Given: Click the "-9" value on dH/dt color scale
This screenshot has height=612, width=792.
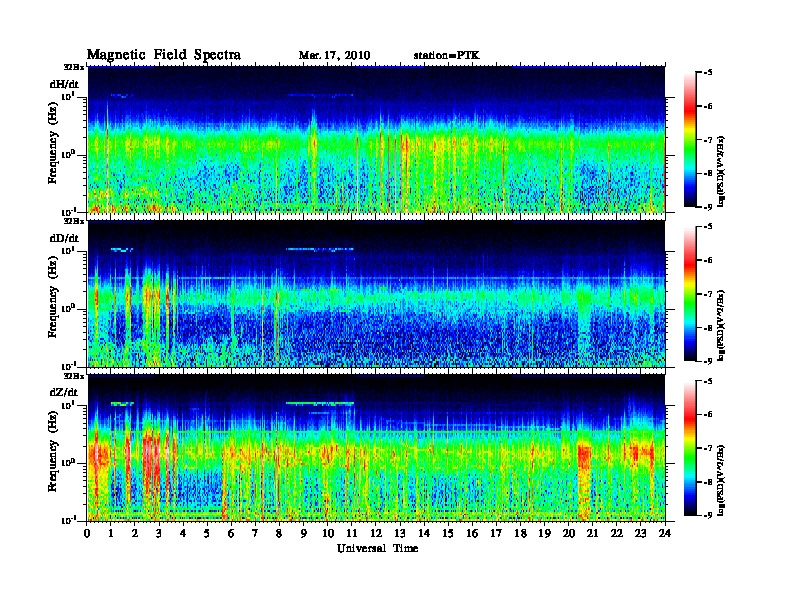Looking at the screenshot, I should (x=708, y=207).
